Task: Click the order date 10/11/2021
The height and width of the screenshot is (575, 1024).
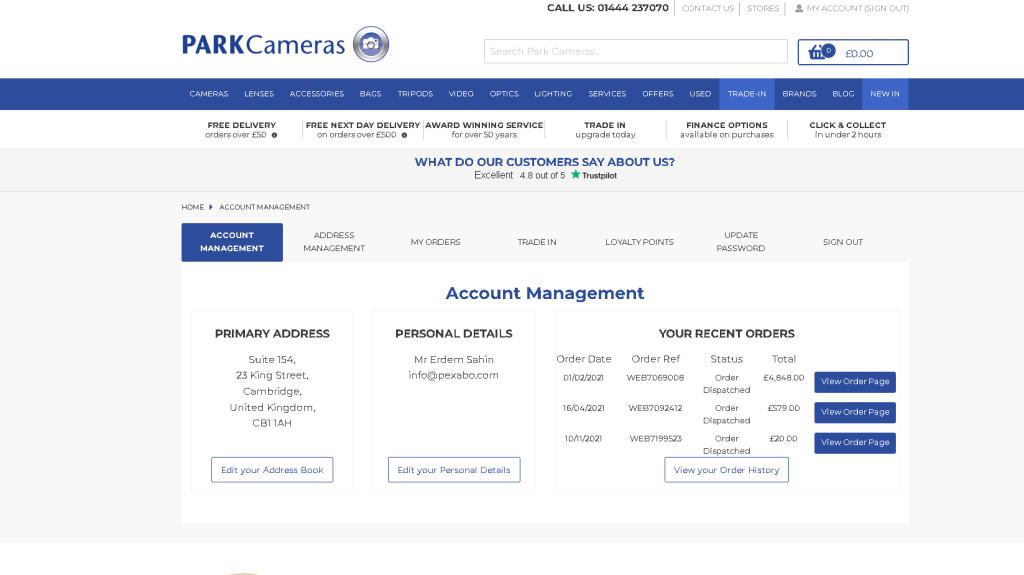Action: pyautogui.click(x=583, y=438)
